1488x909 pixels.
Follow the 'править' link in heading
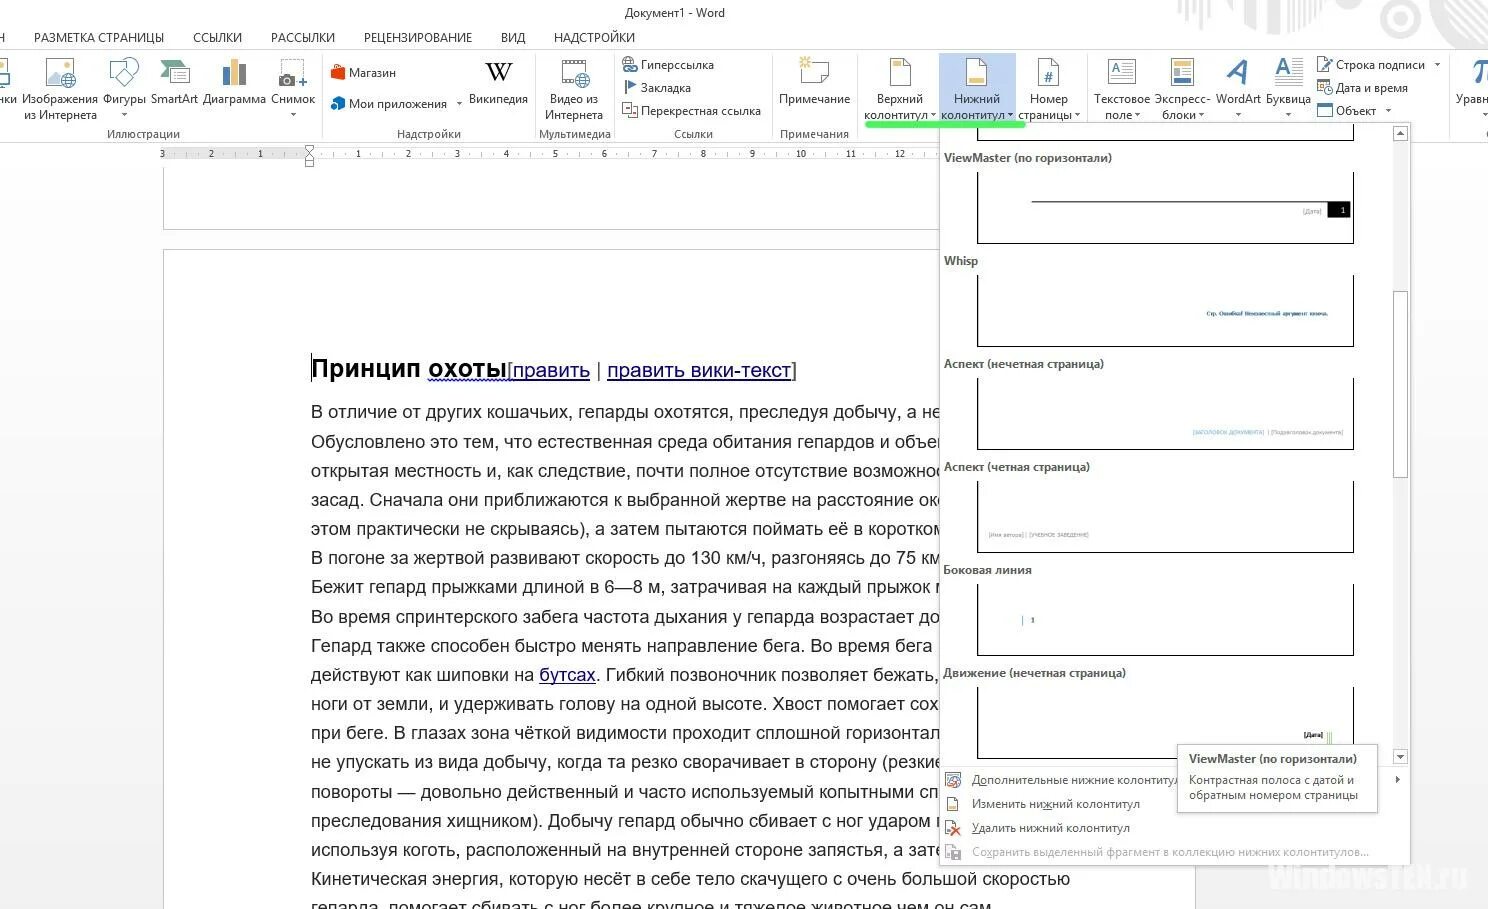[551, 370]
